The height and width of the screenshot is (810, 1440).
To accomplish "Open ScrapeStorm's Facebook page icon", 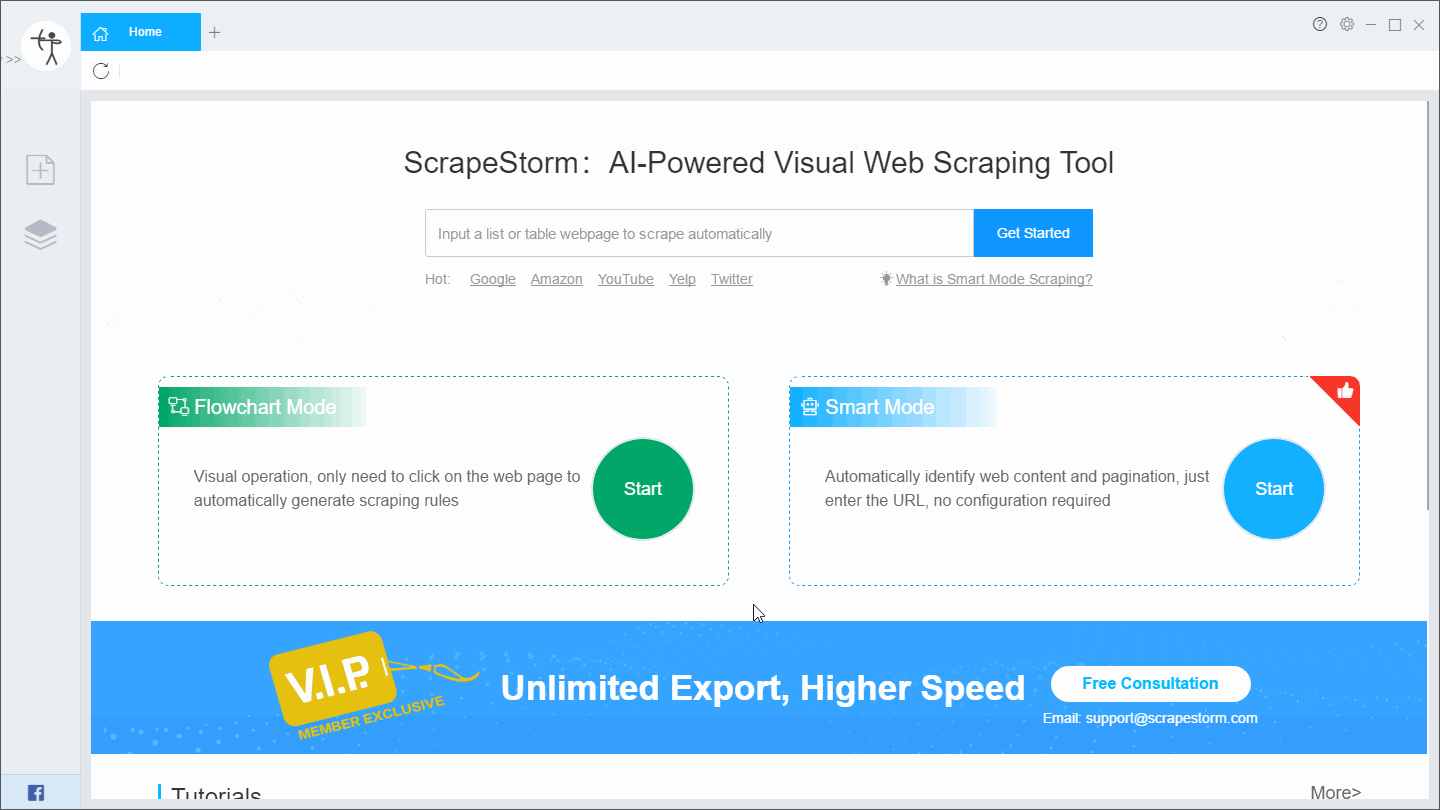I will (x=35, y=792).
